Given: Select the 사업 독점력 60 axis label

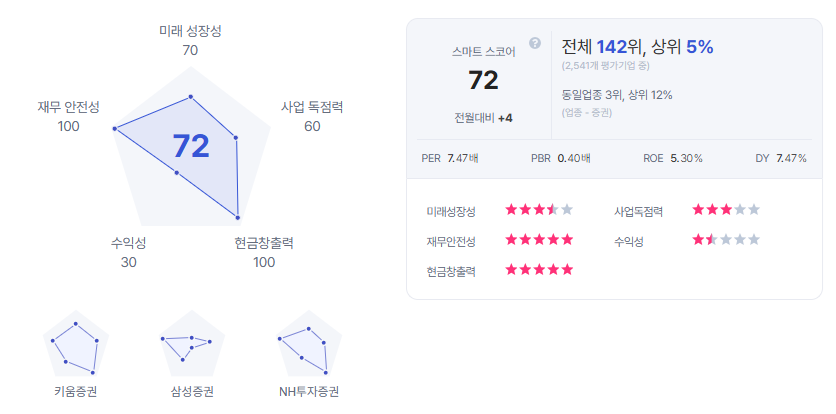Looking at the screenshot, I should tap(312, 117).
